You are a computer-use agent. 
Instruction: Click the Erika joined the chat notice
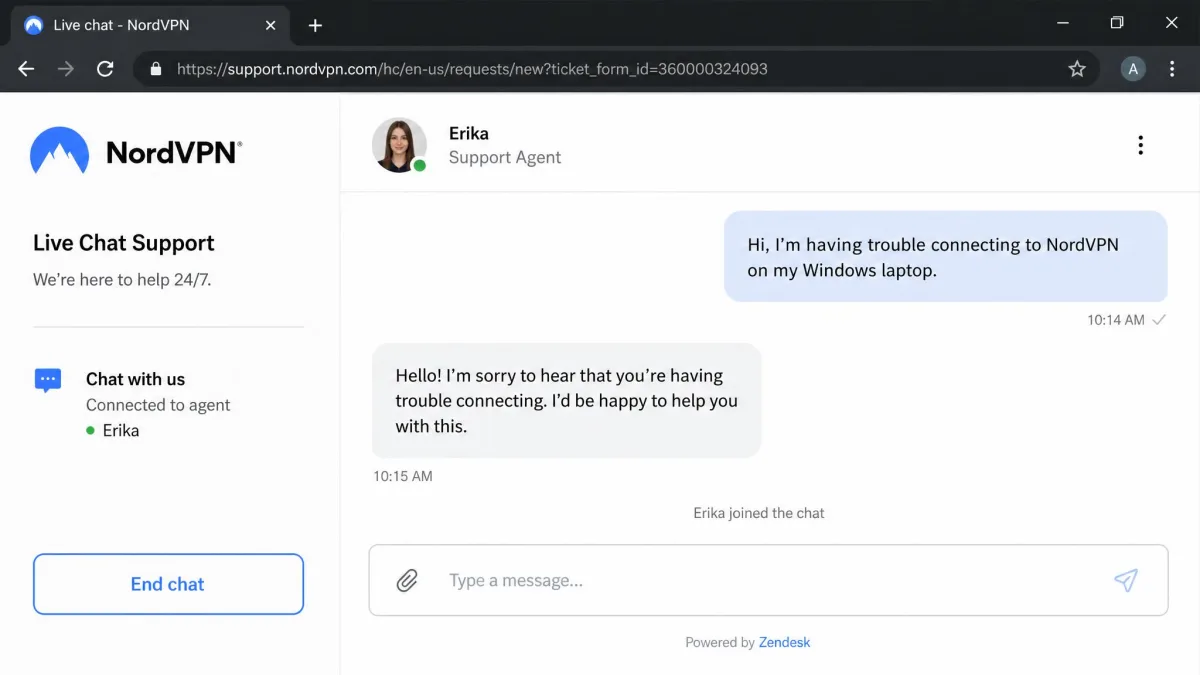(759, 513)
